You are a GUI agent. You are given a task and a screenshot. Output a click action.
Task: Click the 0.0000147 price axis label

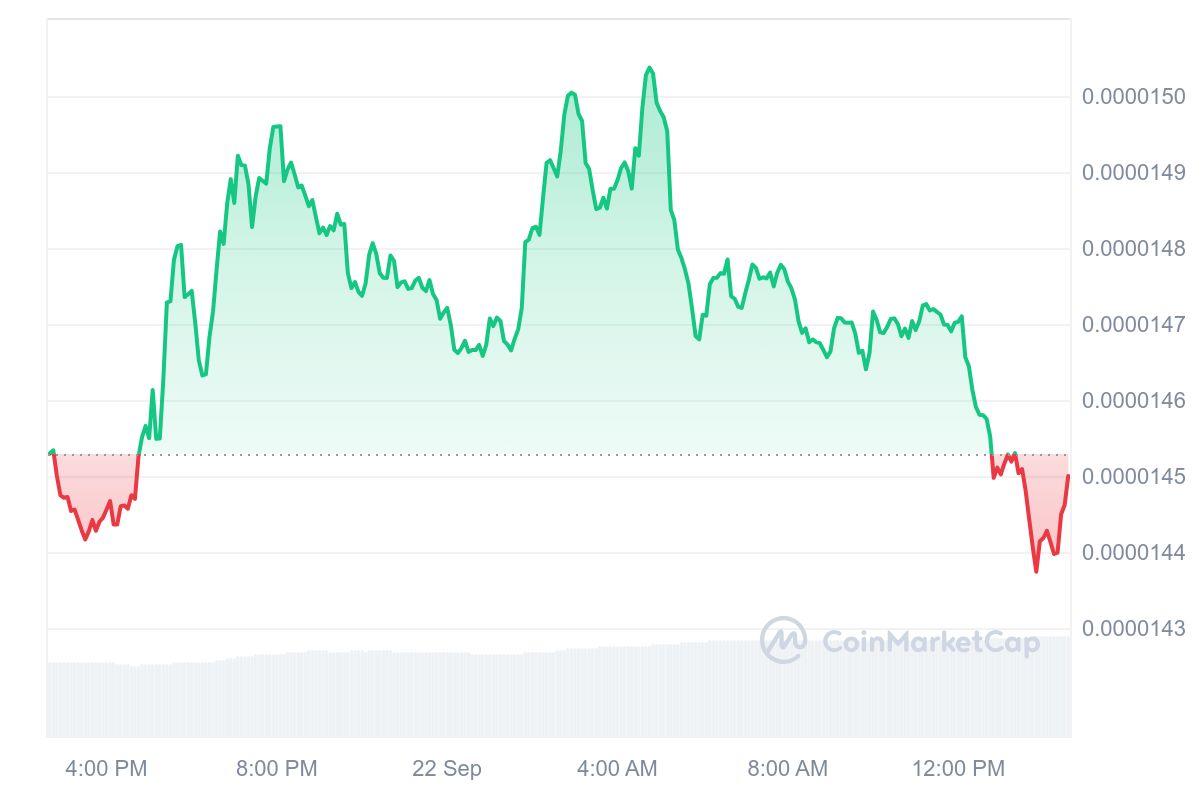coord(1134,325)
